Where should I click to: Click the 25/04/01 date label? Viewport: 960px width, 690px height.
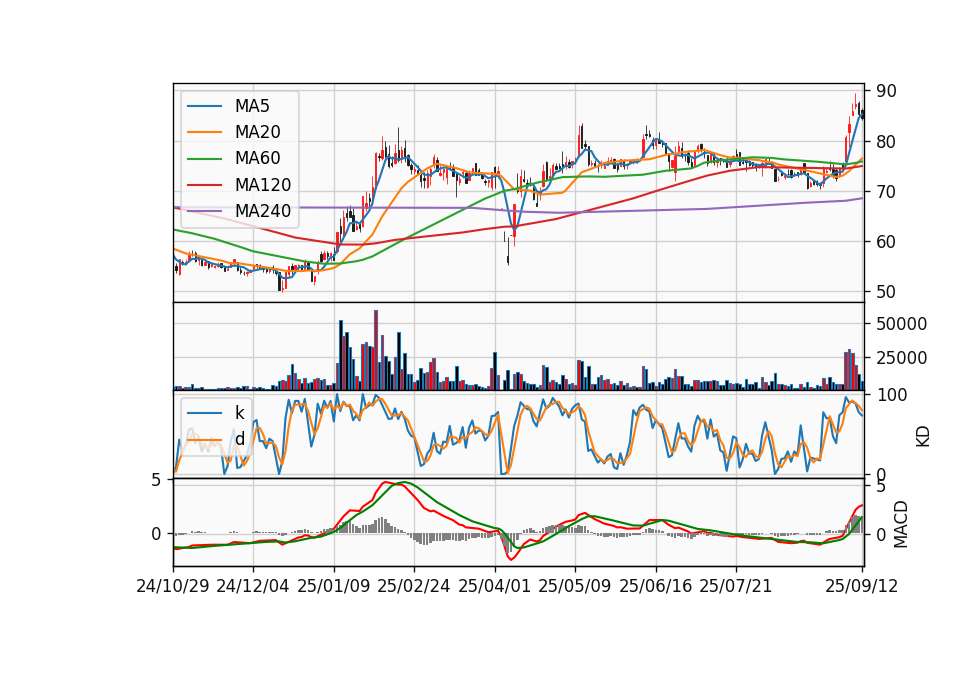tap(495, 586)
